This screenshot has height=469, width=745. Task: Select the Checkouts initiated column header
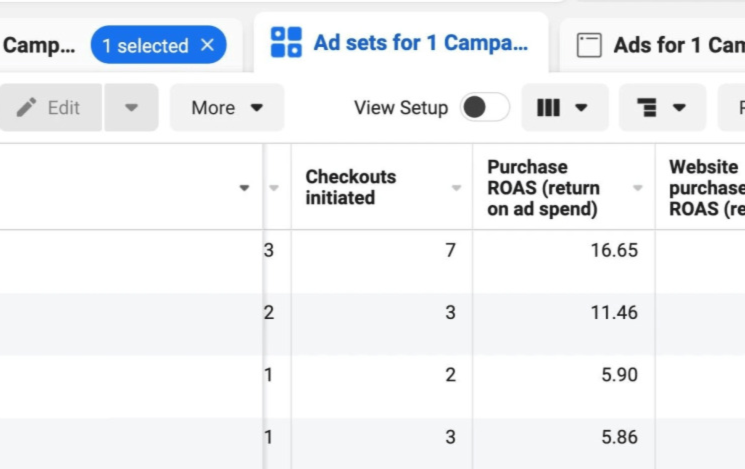pyautogui.click(x=351, y=188)
